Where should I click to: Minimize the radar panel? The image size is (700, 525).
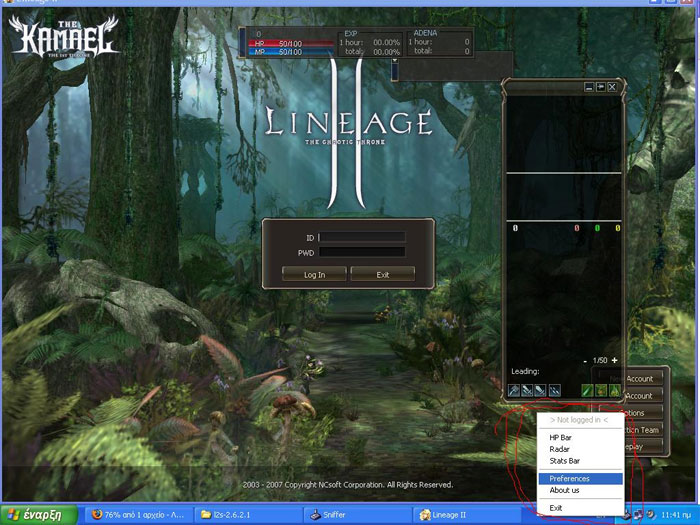point(589,88)
